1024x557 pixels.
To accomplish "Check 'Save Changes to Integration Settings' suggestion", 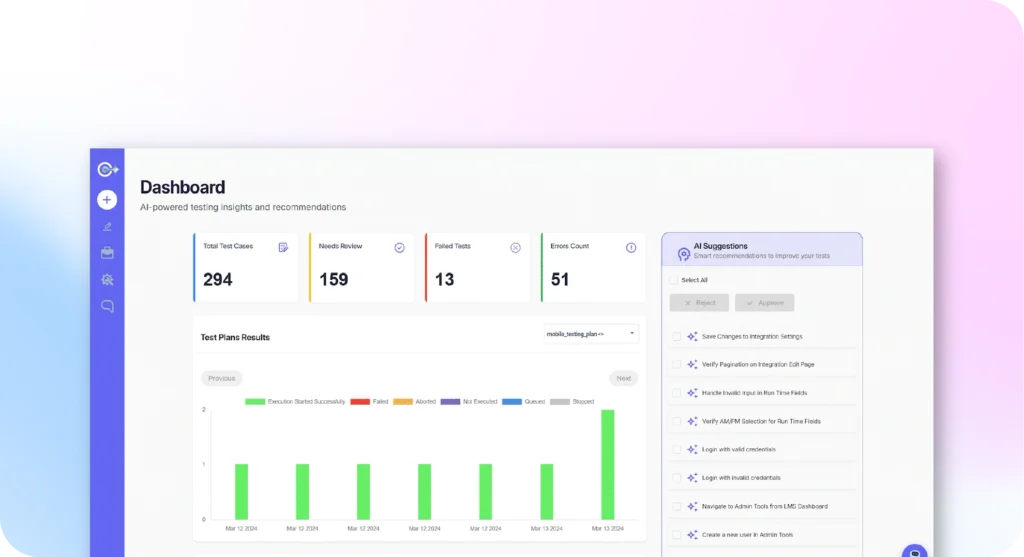I will [676, 337].
